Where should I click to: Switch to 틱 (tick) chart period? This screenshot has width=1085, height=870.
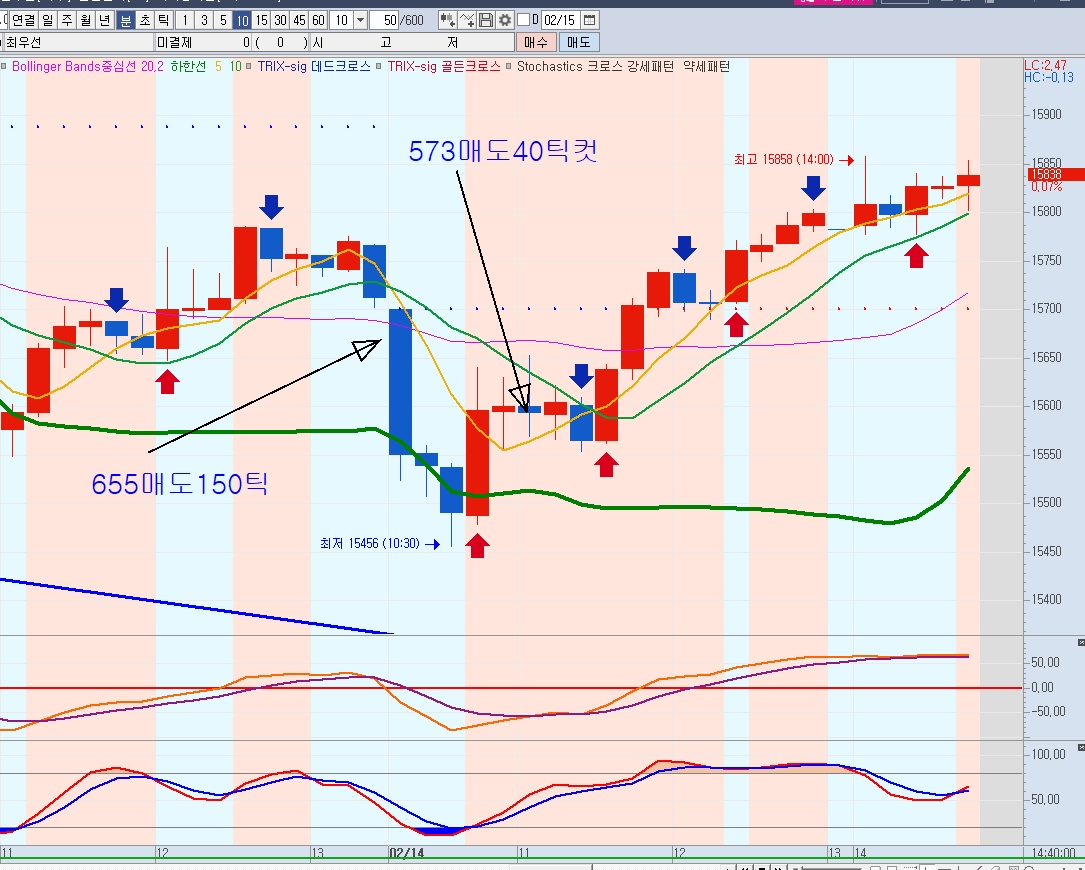point(164,20)
